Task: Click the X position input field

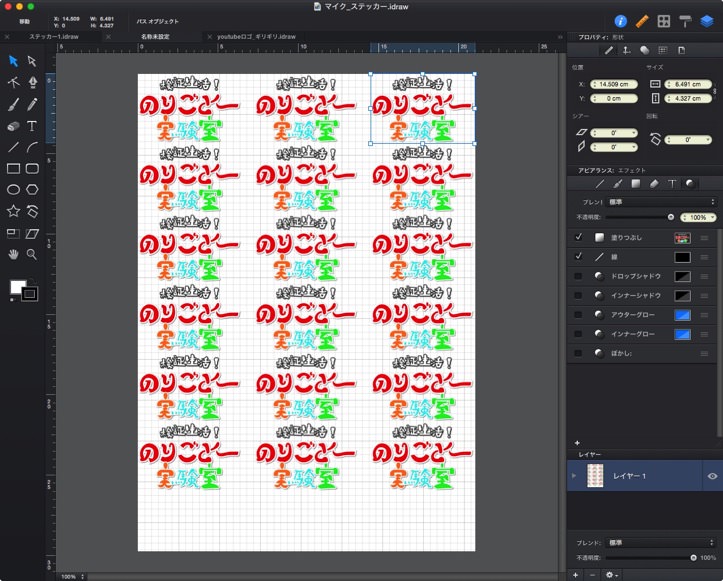Action: click(613, 84)
